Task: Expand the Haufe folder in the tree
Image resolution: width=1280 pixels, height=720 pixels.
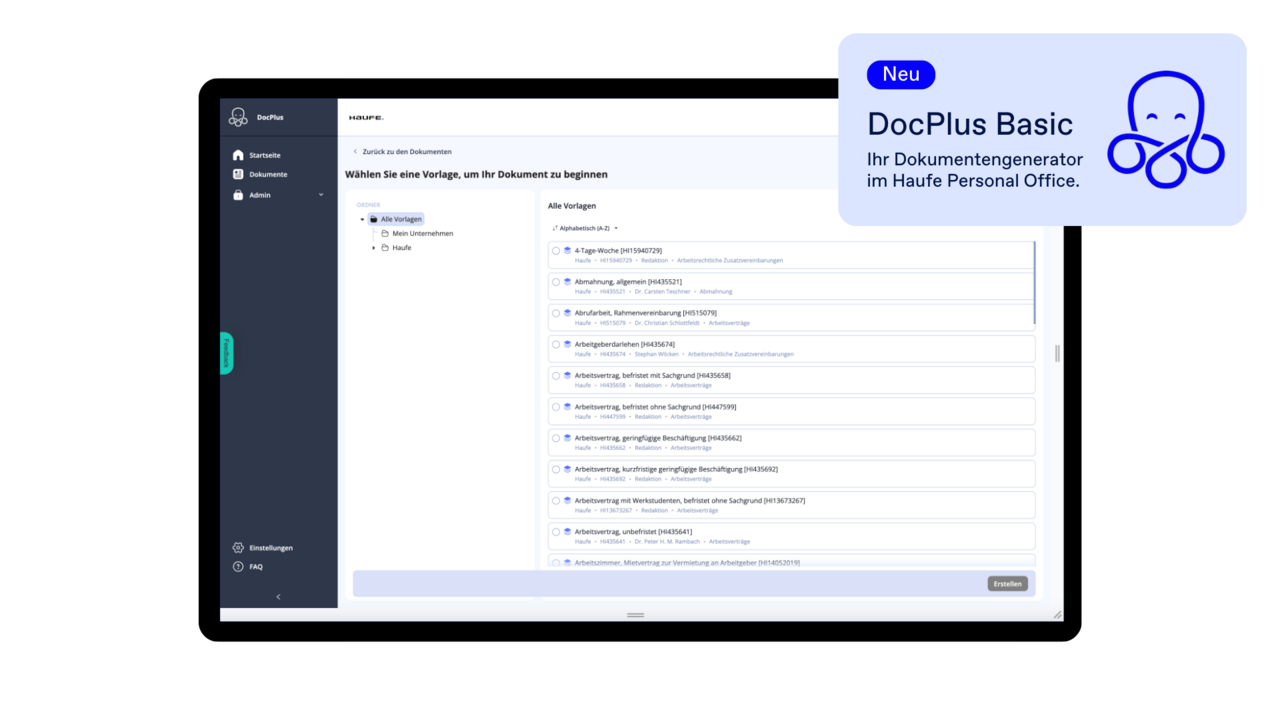Action: 374,247
